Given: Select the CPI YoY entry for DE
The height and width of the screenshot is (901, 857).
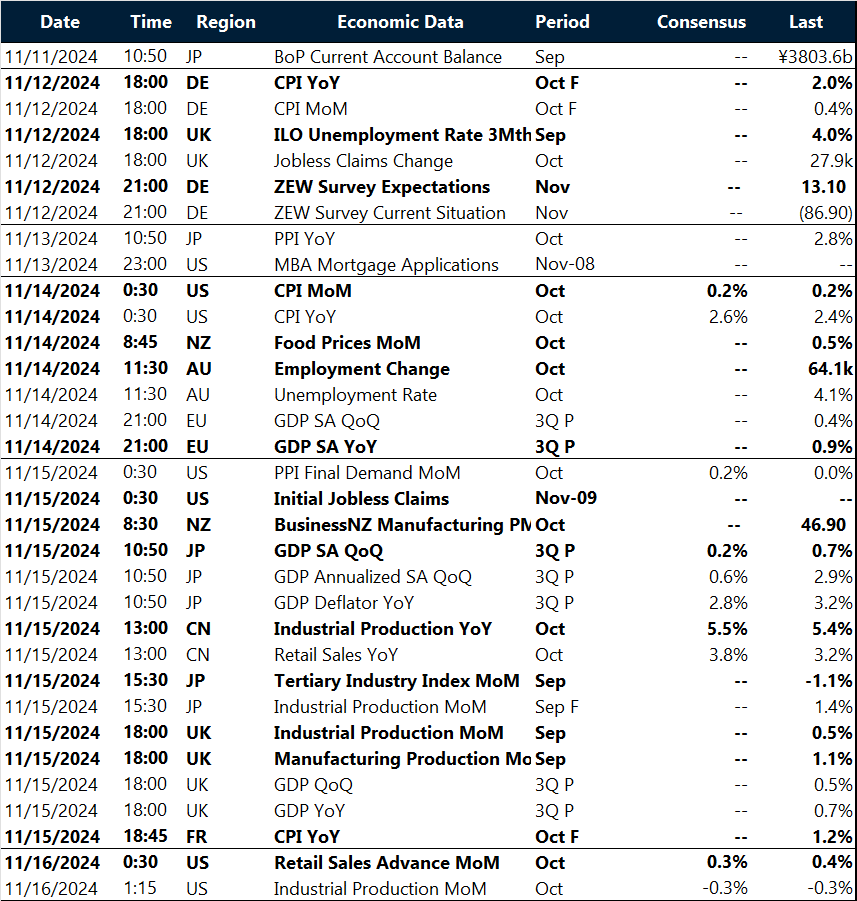Looking at the screenshot, I should (305, 83).
